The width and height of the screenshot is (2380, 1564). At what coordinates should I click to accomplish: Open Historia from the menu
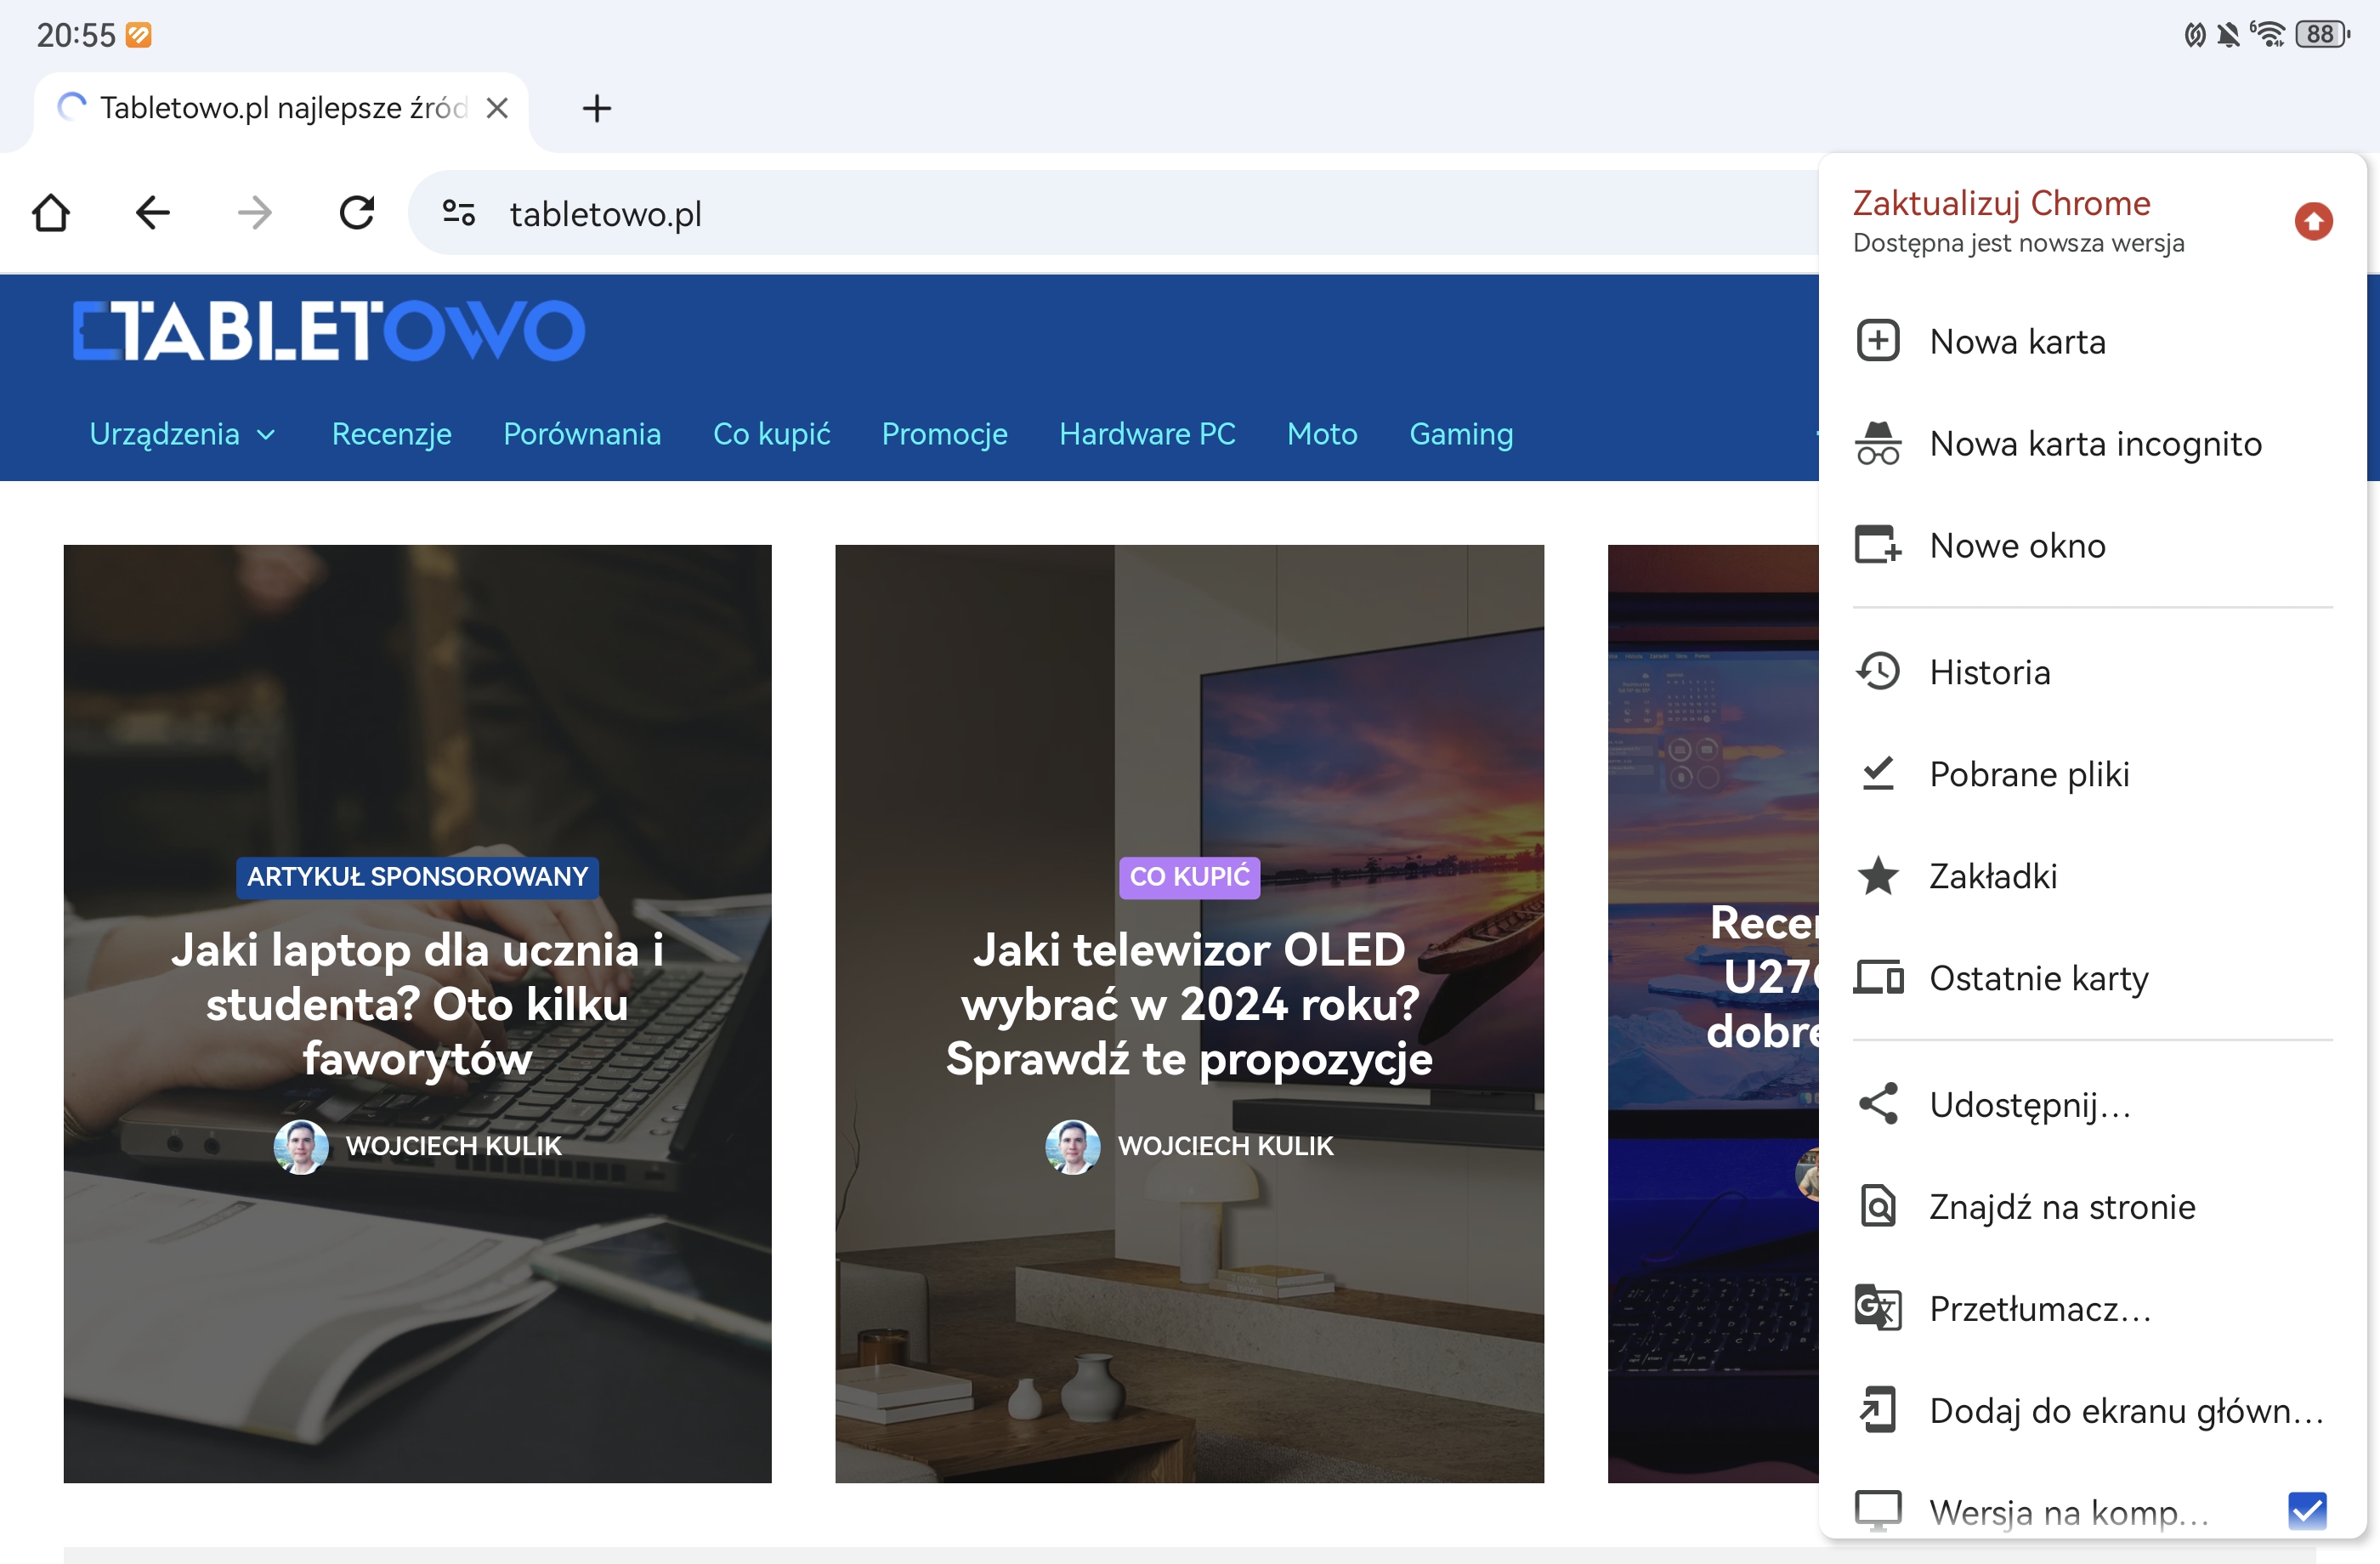(x=2092, y=672)
